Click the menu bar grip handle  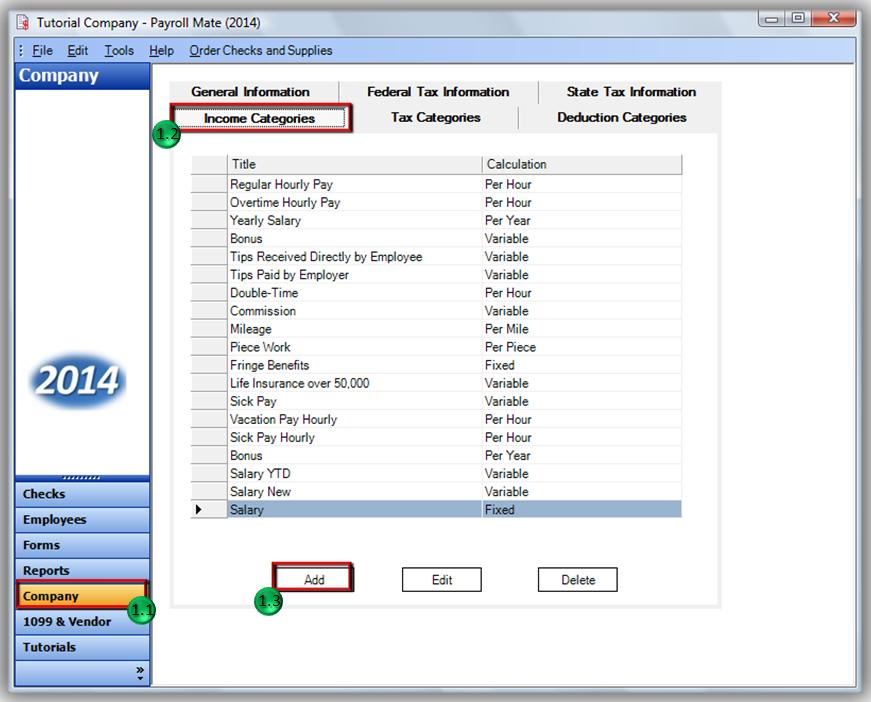[21, 51]
